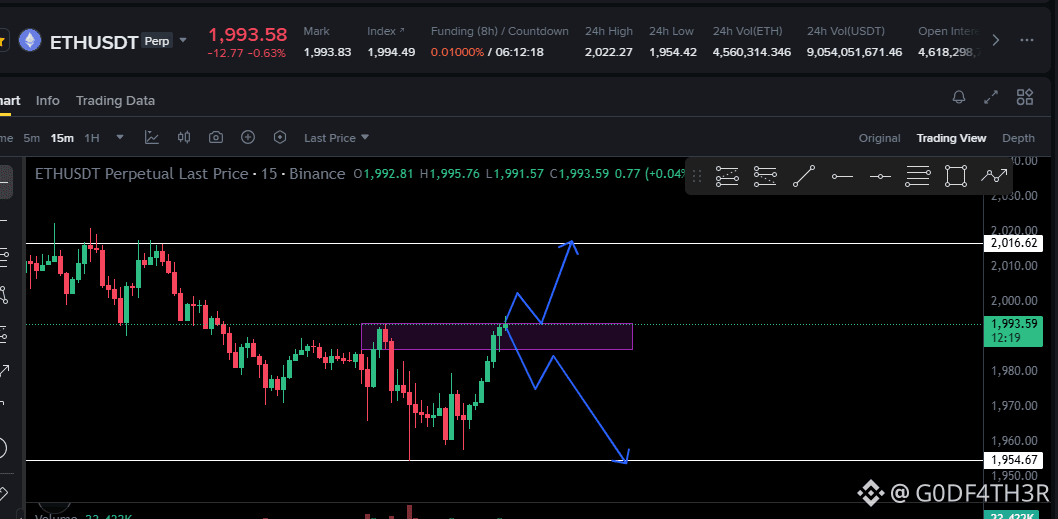Open the Trading Data tab
The height and width of the screenshot is (519, 1058).
click(x=115, y=101)
